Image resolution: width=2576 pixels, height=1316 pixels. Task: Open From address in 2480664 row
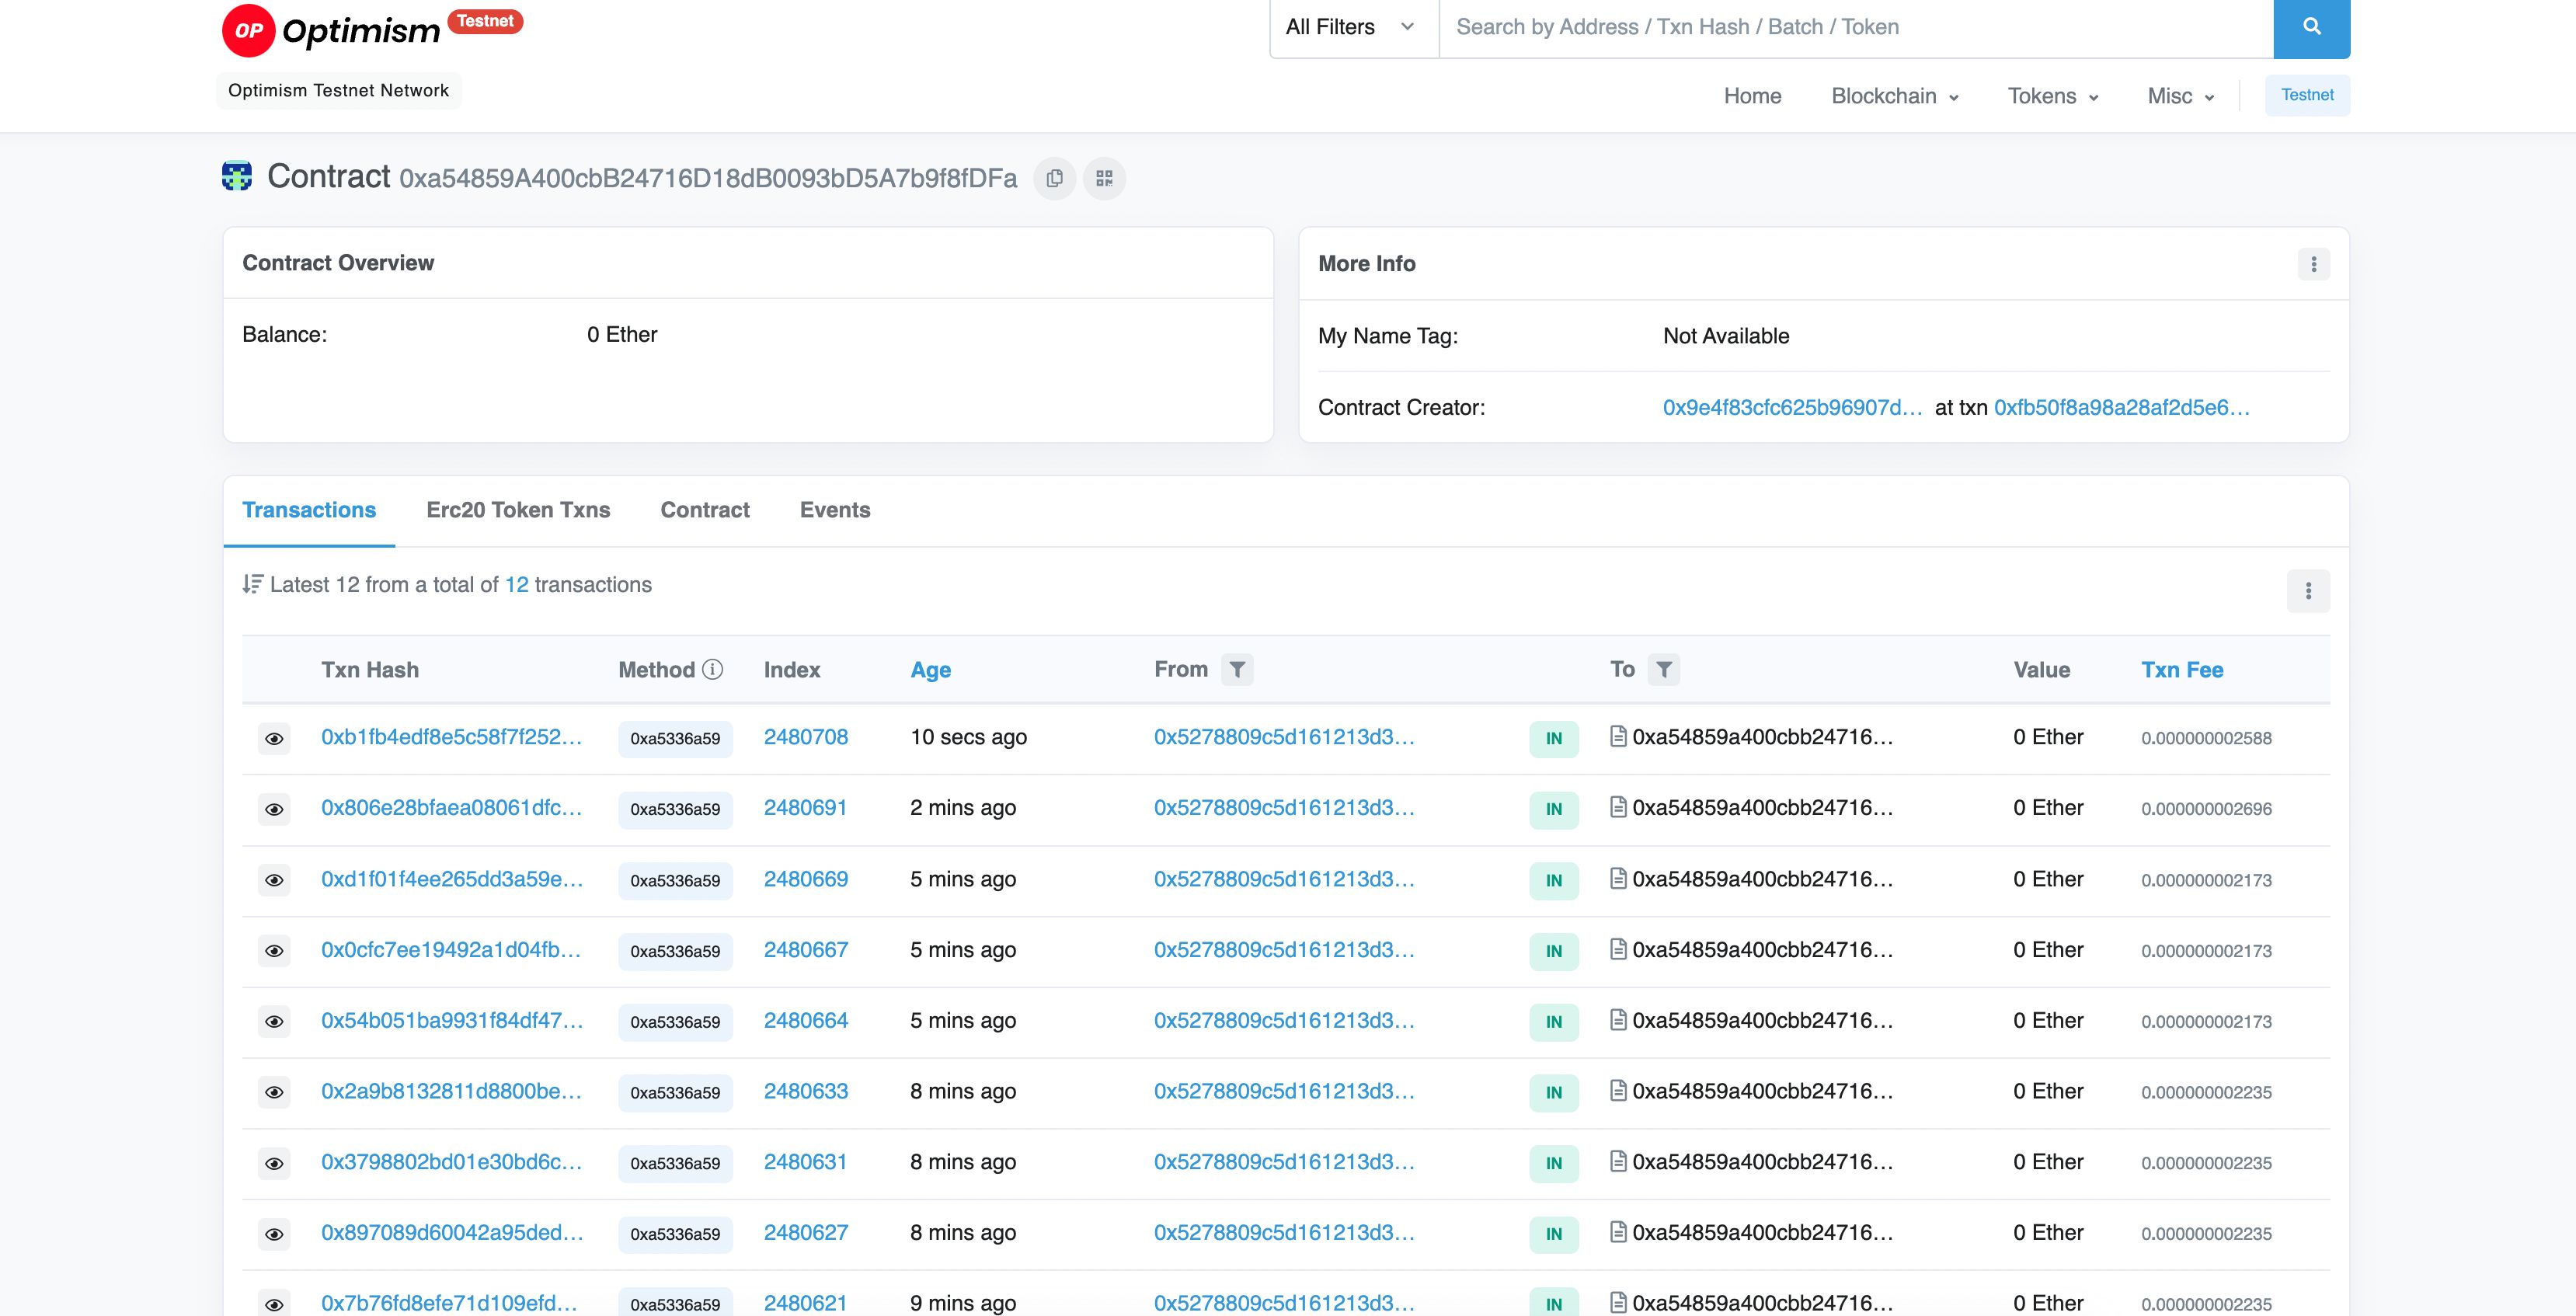1284,1020
